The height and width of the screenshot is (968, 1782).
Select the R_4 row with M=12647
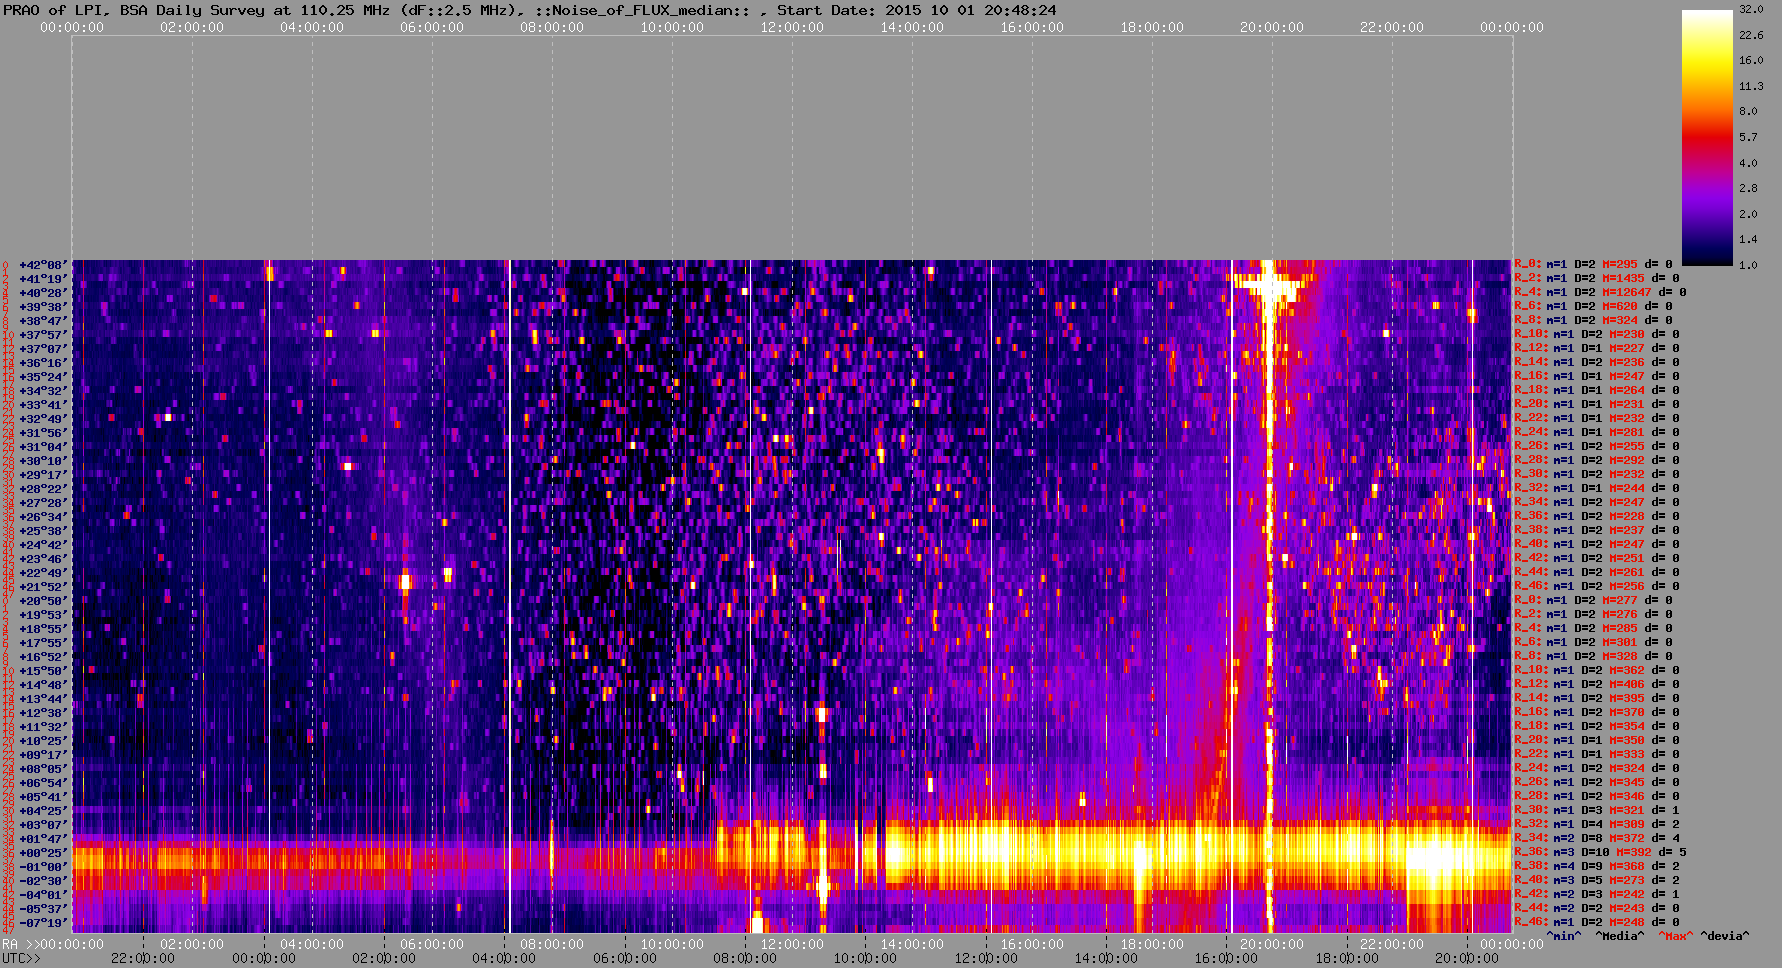click(1600, 293)
